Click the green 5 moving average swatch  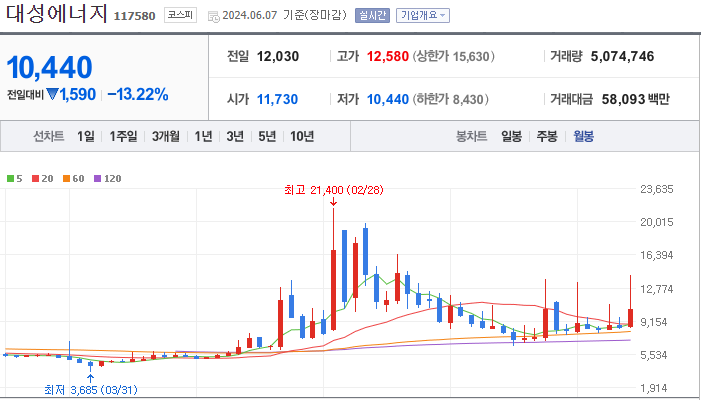[x=10, y=179]
